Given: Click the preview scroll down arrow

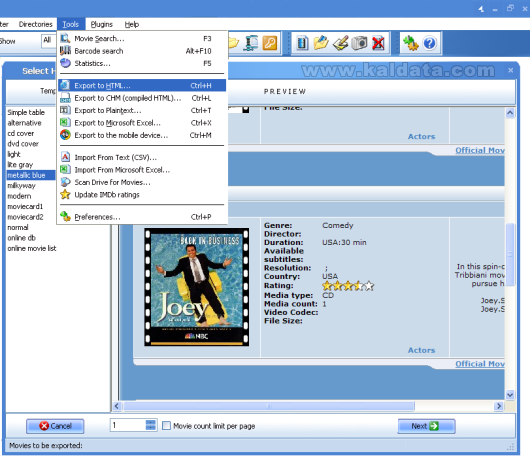Looking at the screenshot, I should [510, 394].
